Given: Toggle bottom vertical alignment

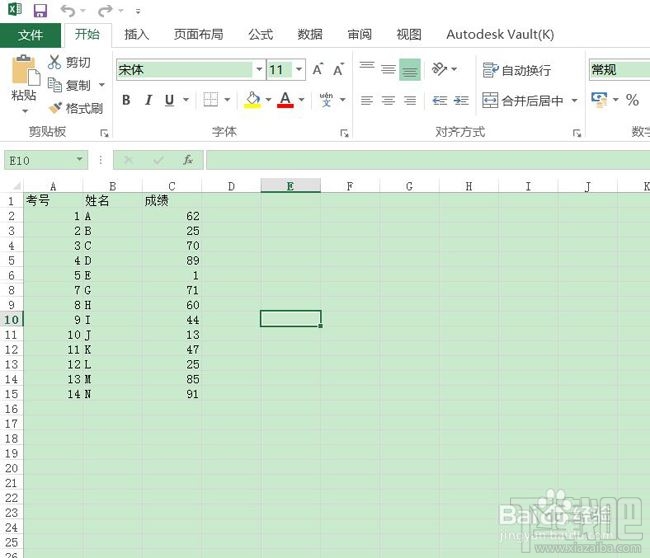Looking at the screenshot, I should (410, 70).
